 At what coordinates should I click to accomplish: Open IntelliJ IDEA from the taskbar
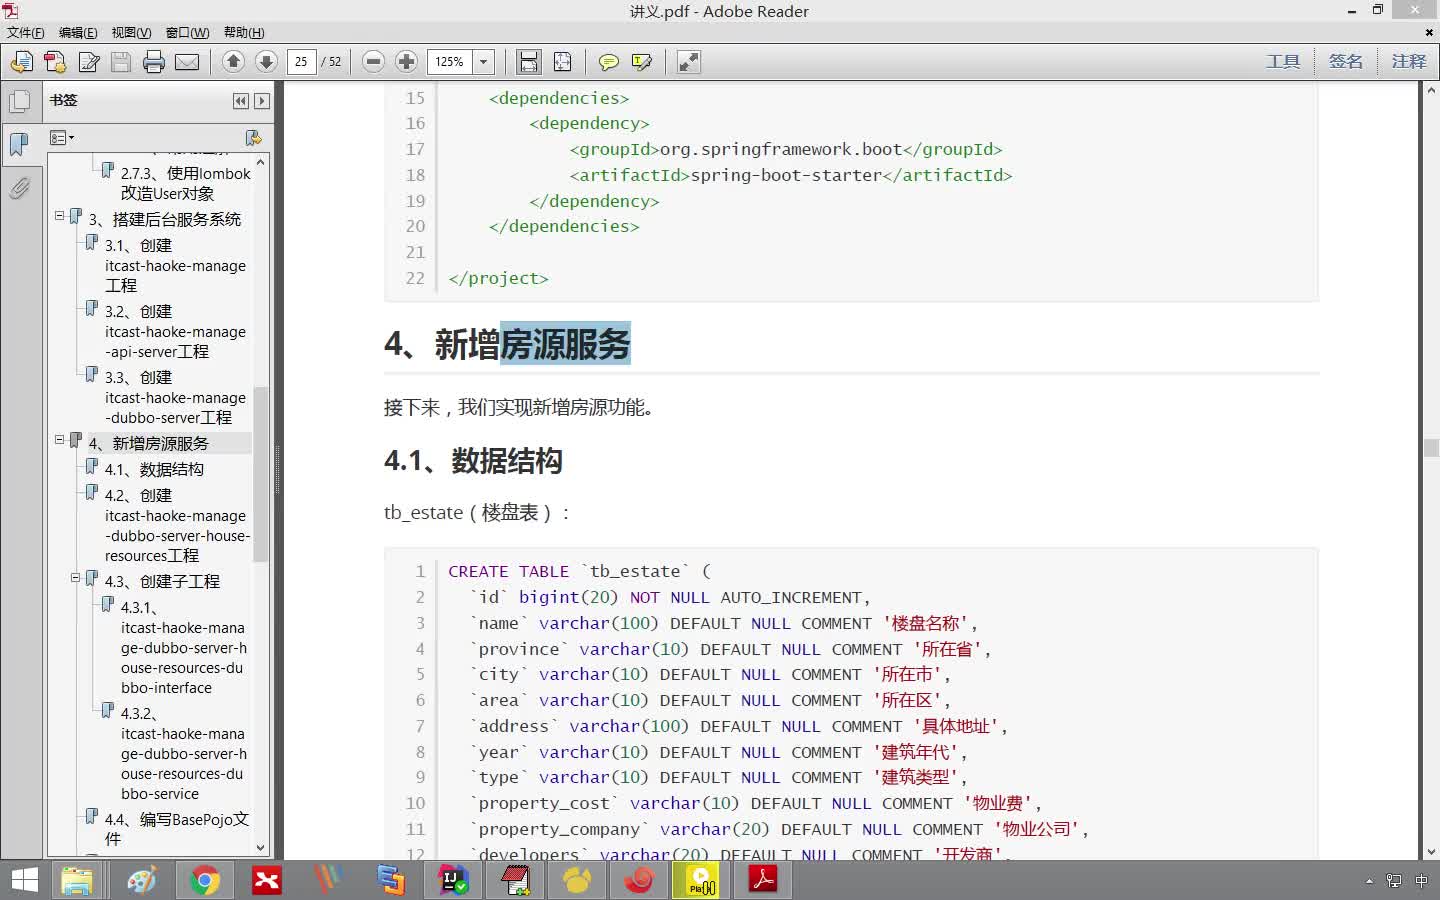coord(453,880)
